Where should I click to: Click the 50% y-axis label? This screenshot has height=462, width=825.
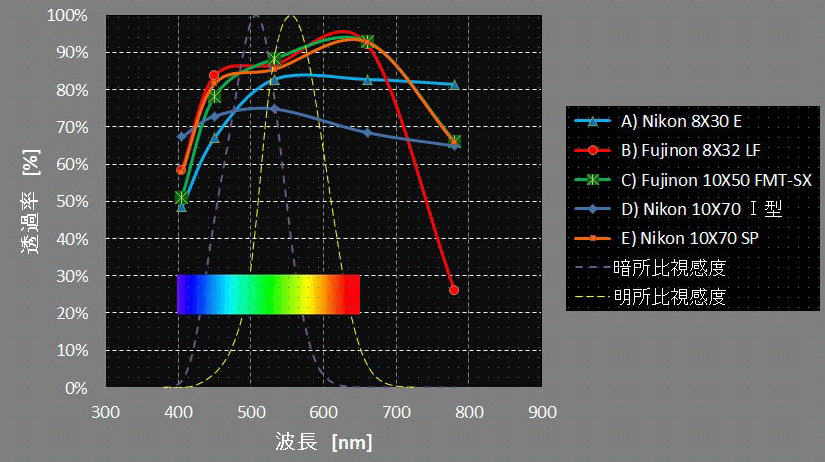click(72, 202)
